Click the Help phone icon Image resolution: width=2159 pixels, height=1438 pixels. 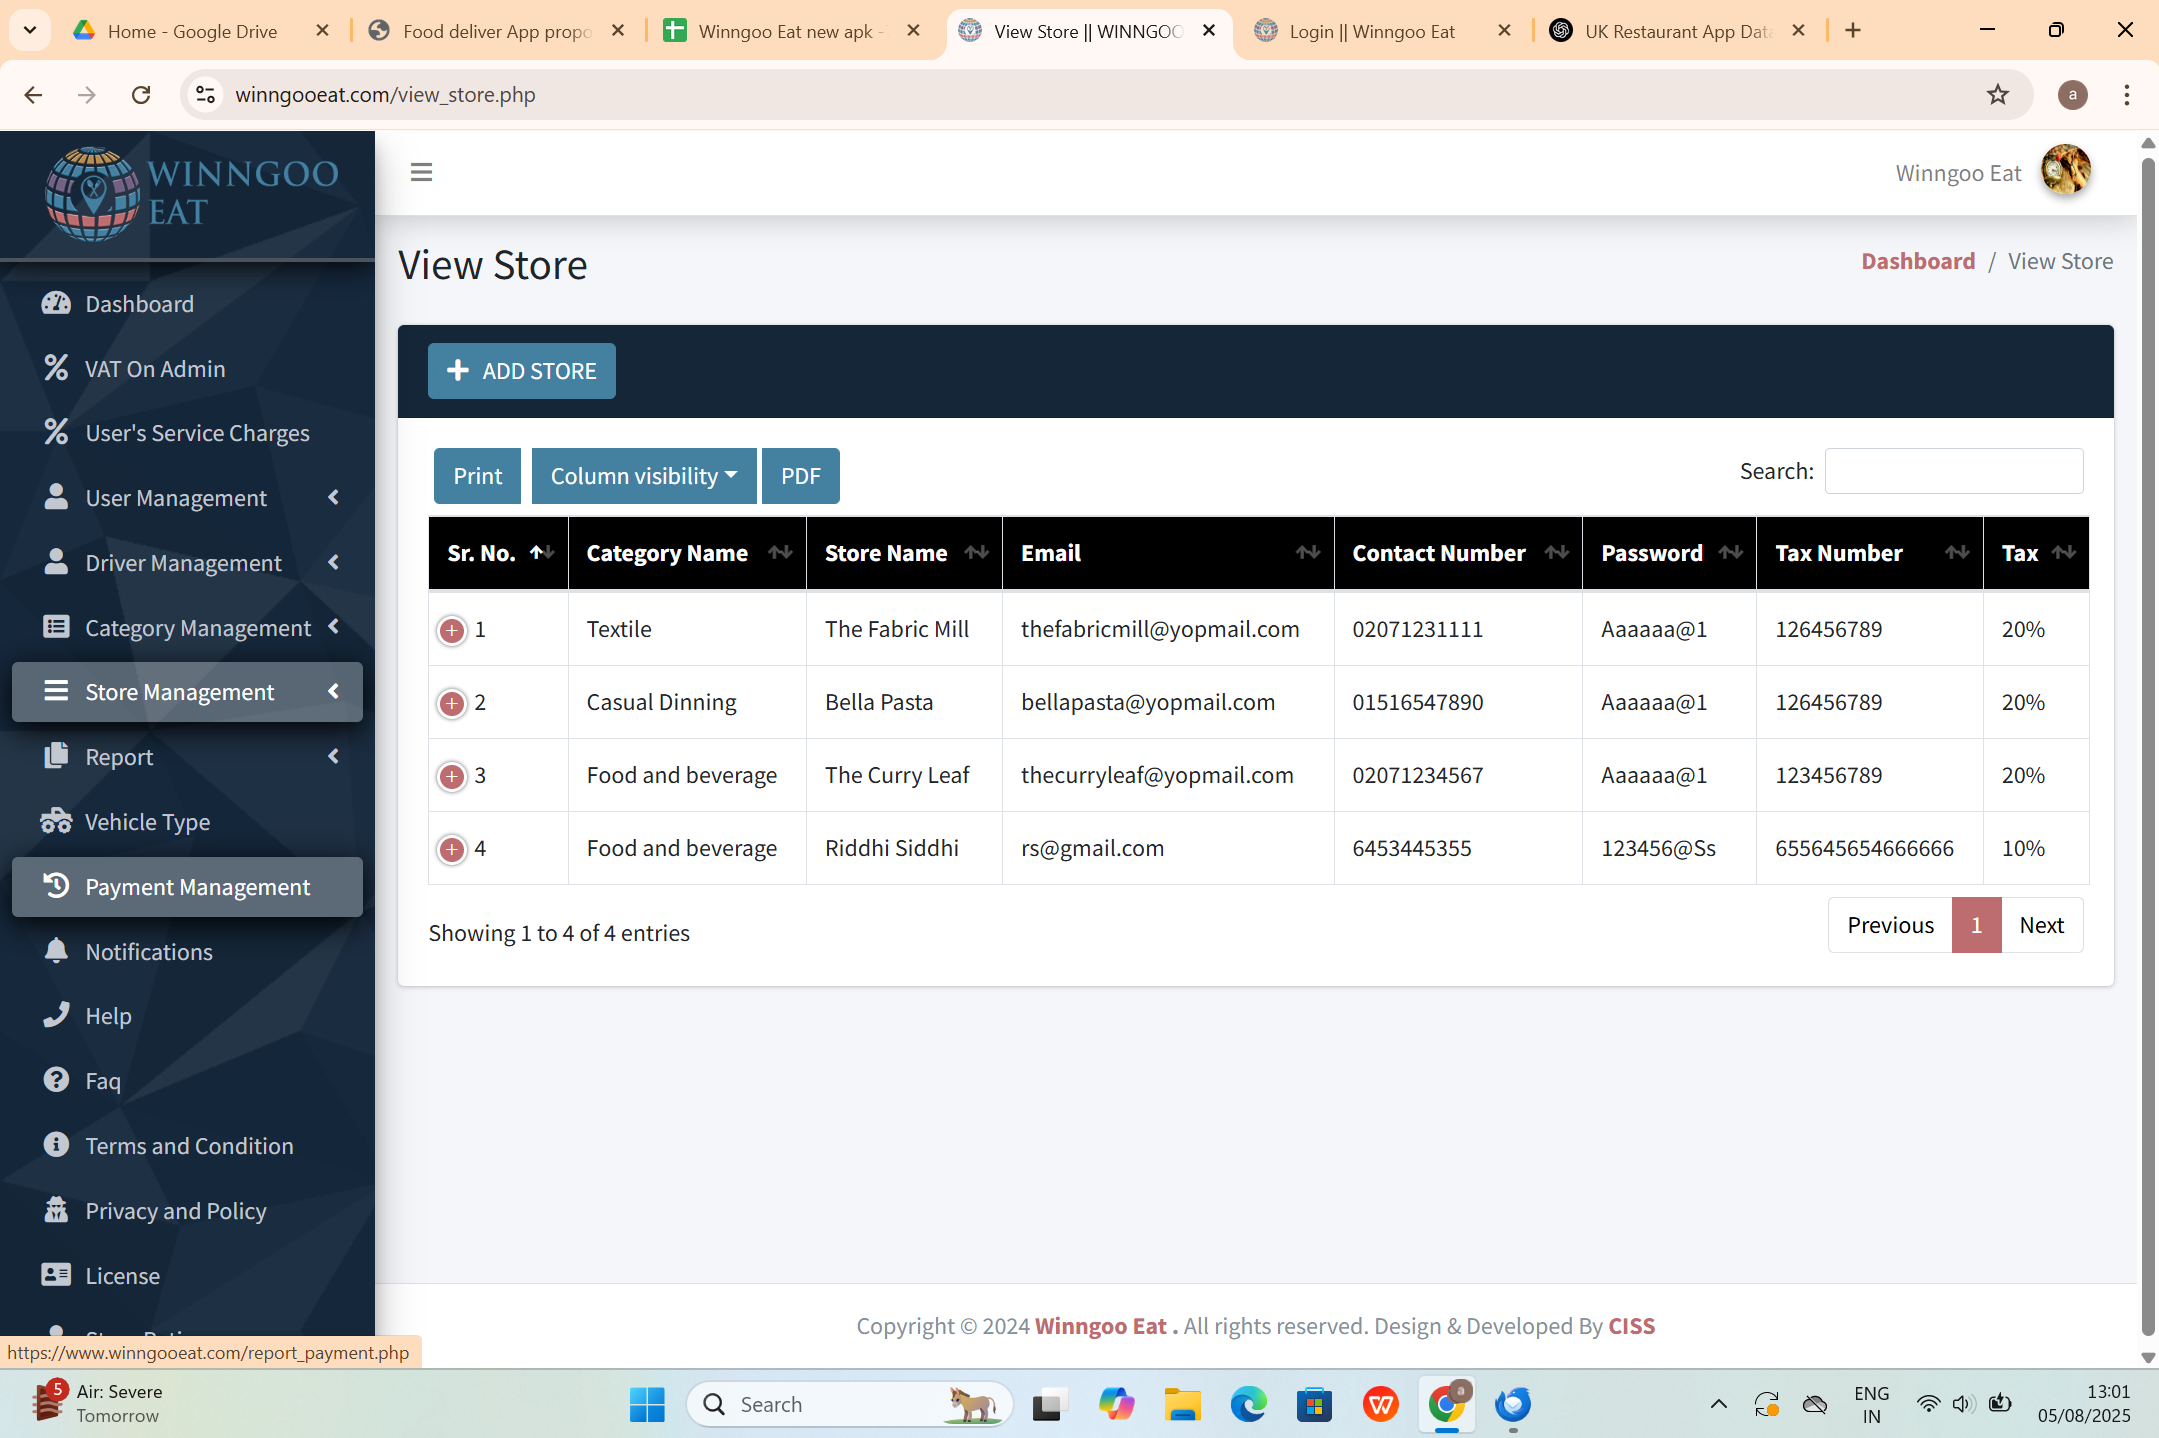point(56,1015)
